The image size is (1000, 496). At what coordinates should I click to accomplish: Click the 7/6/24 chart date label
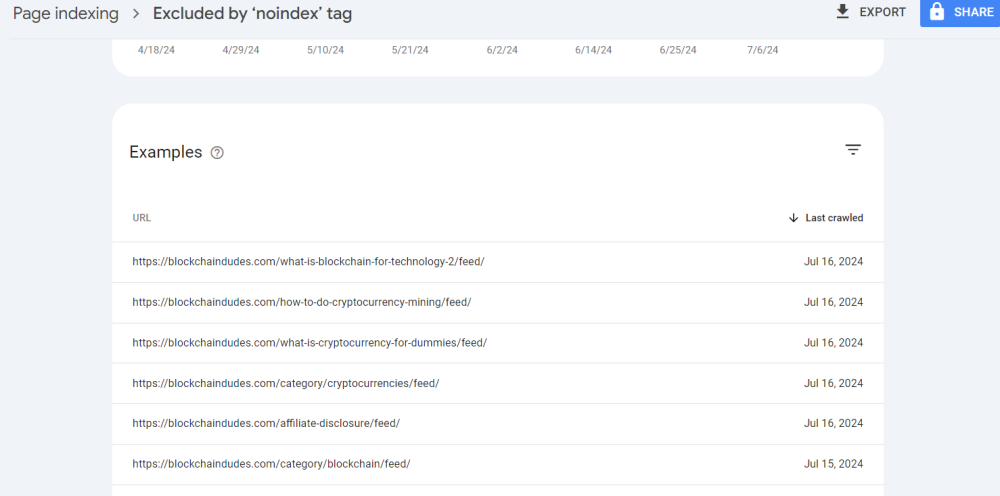[762, 49]
